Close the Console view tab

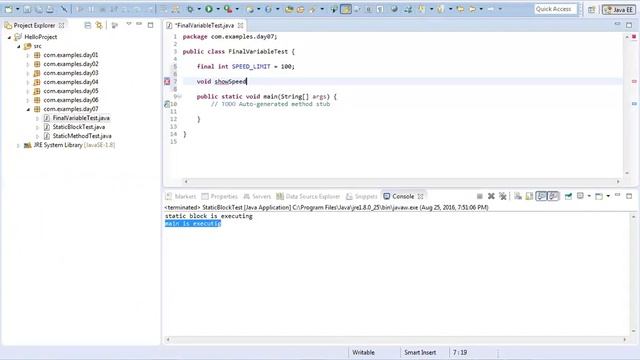point(420,196)
